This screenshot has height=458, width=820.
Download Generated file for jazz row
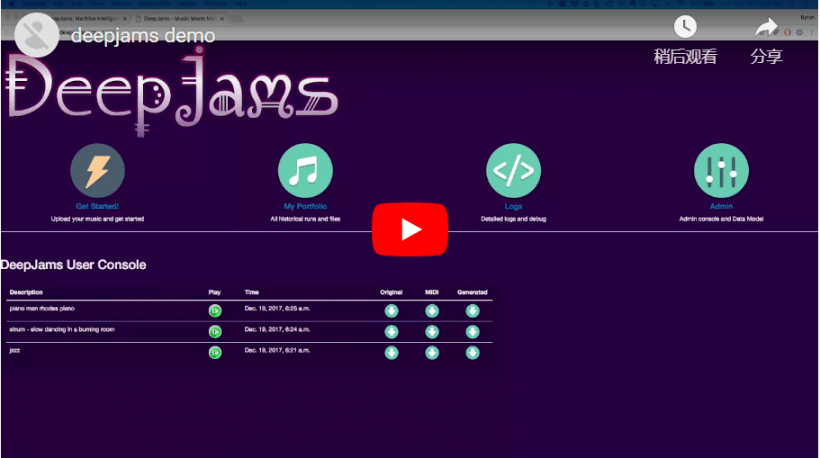472,352
